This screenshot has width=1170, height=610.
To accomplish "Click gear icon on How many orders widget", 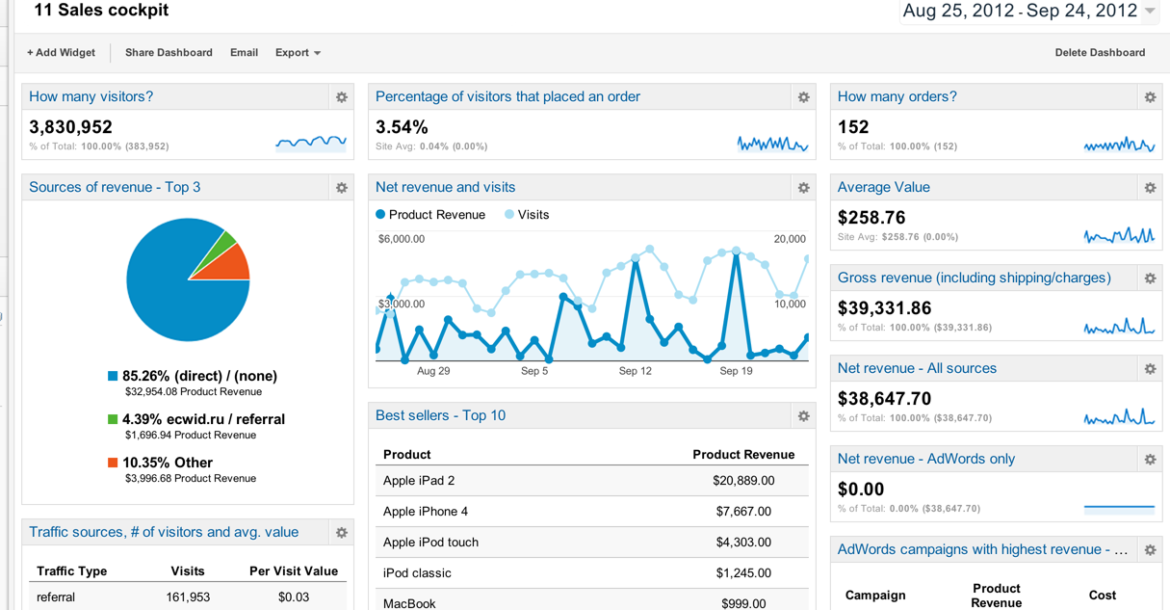I will [x=1151, y=97].
